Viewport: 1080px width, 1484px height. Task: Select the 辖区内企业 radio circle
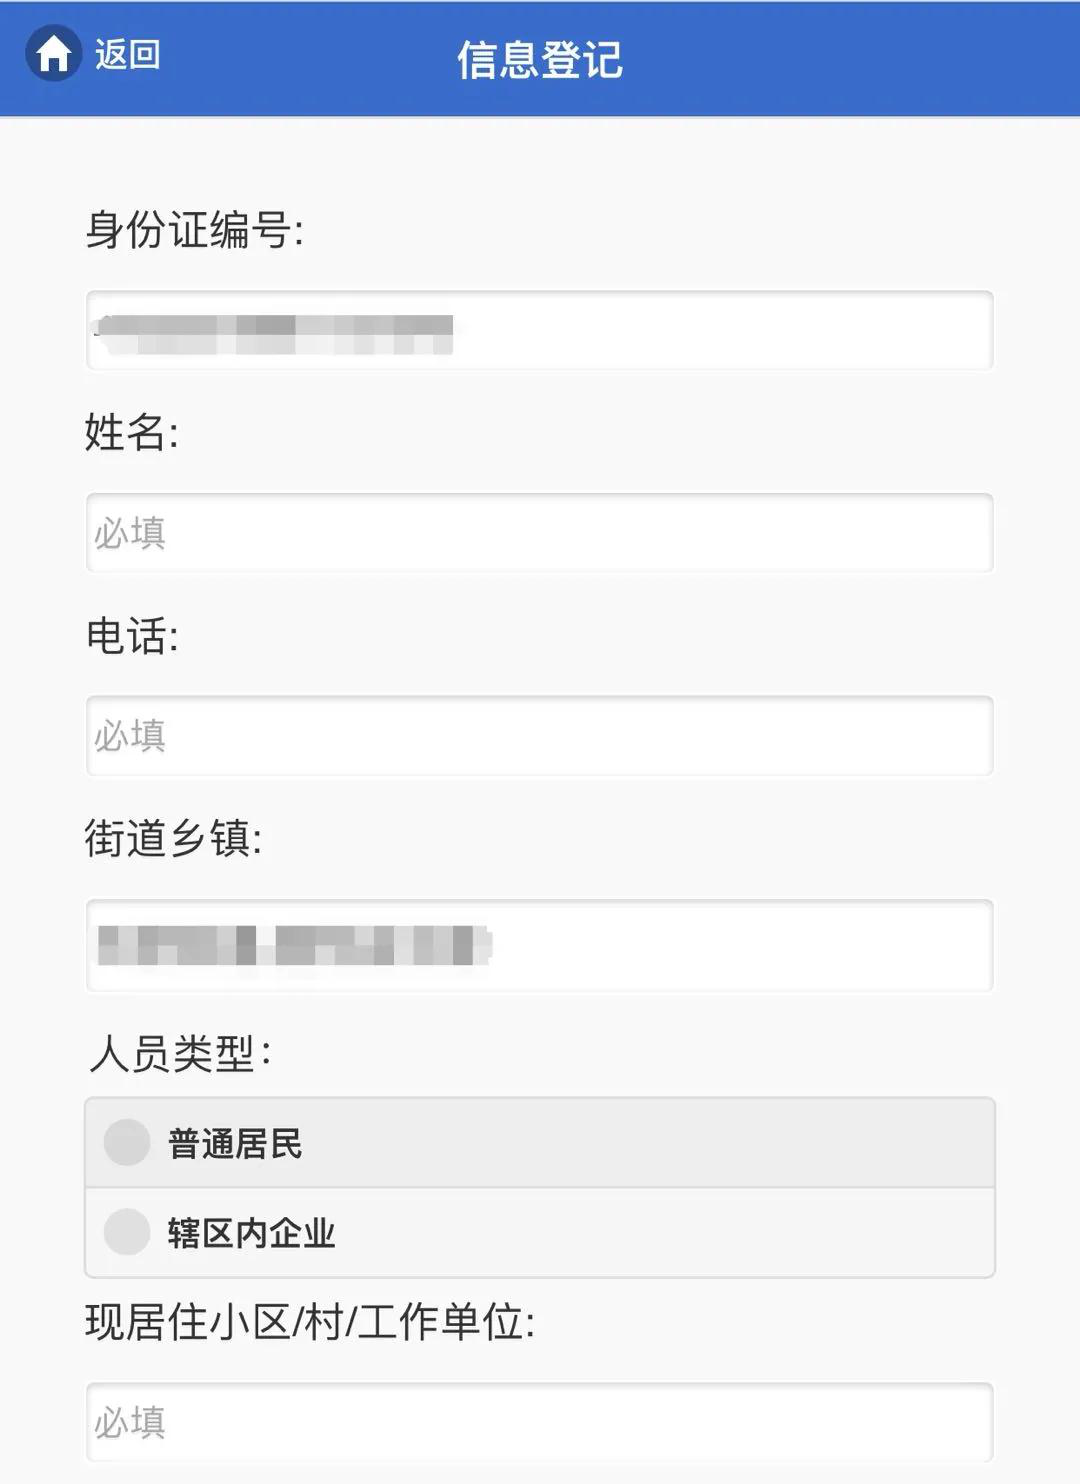[127, 1232]
